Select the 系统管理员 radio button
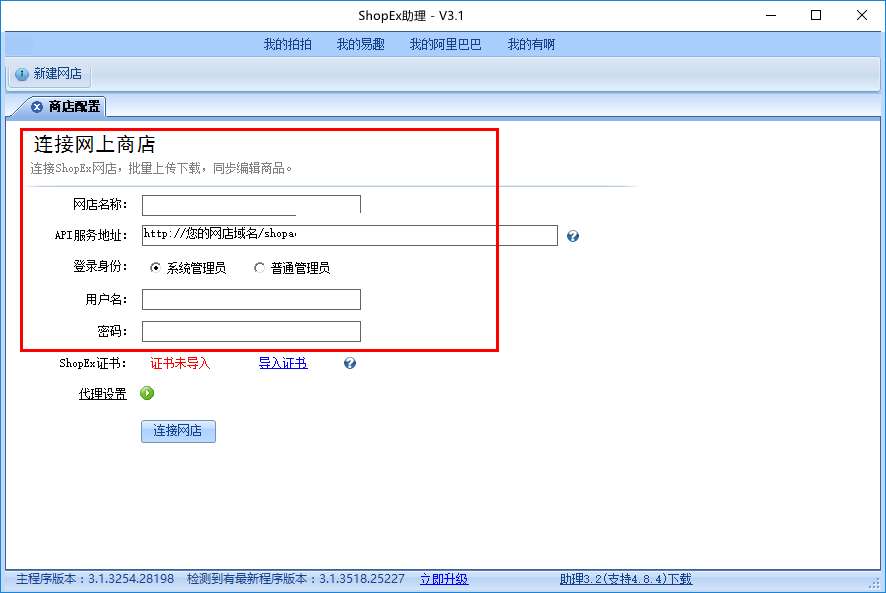886x593 pixels. coord(155,267)
